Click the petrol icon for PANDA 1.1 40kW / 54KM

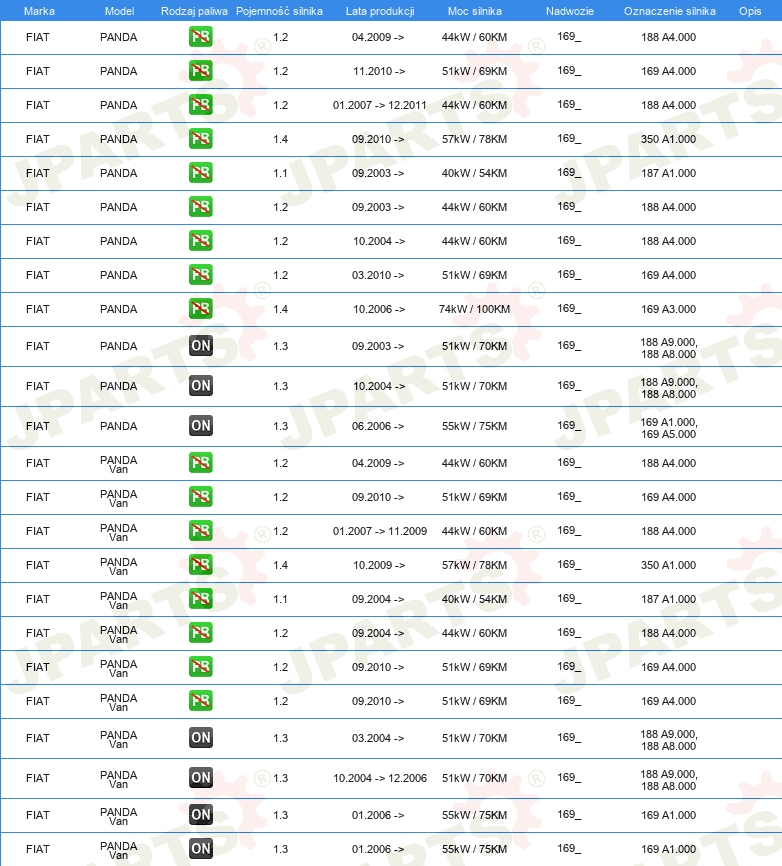tap(200, 173)
